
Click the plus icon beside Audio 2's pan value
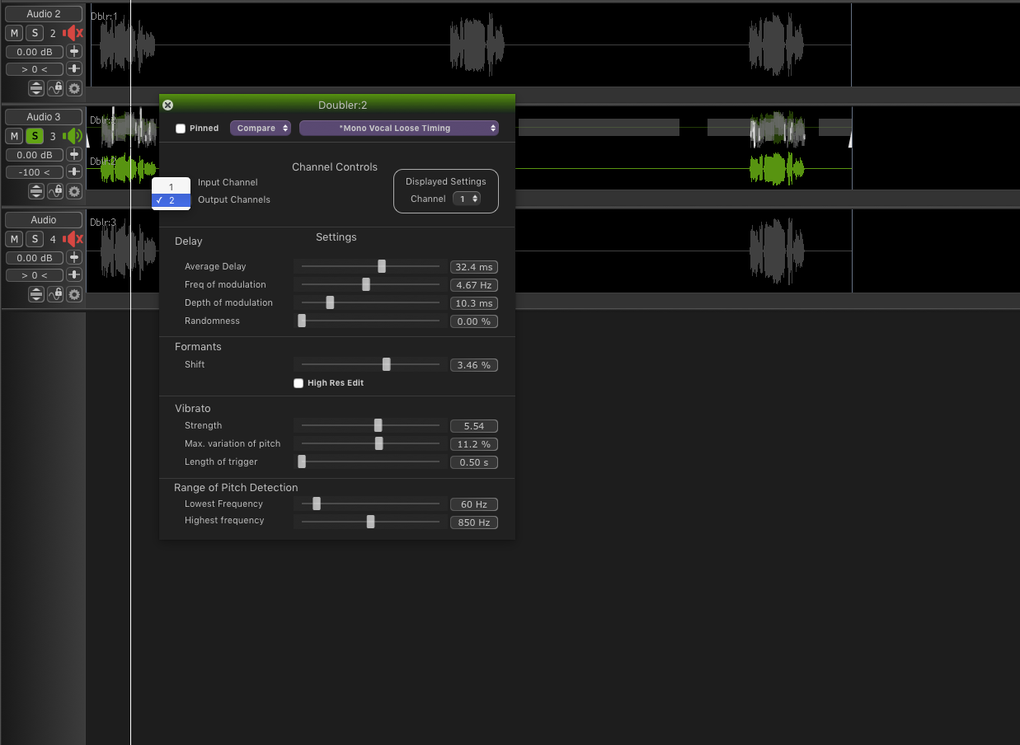tap(74, 69)
